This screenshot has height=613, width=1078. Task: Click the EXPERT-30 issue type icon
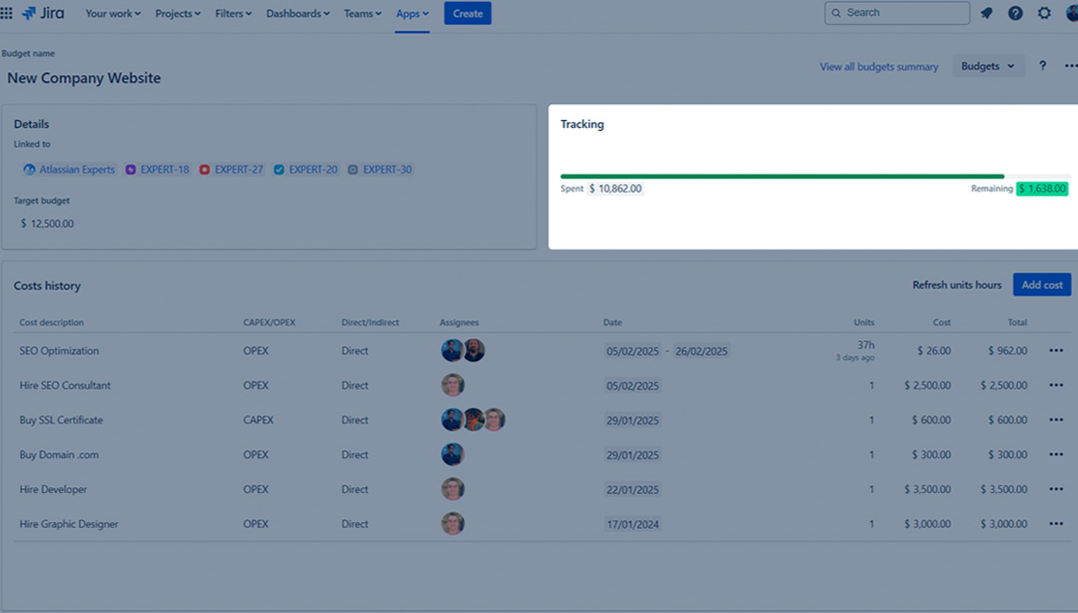coord(353,169)
